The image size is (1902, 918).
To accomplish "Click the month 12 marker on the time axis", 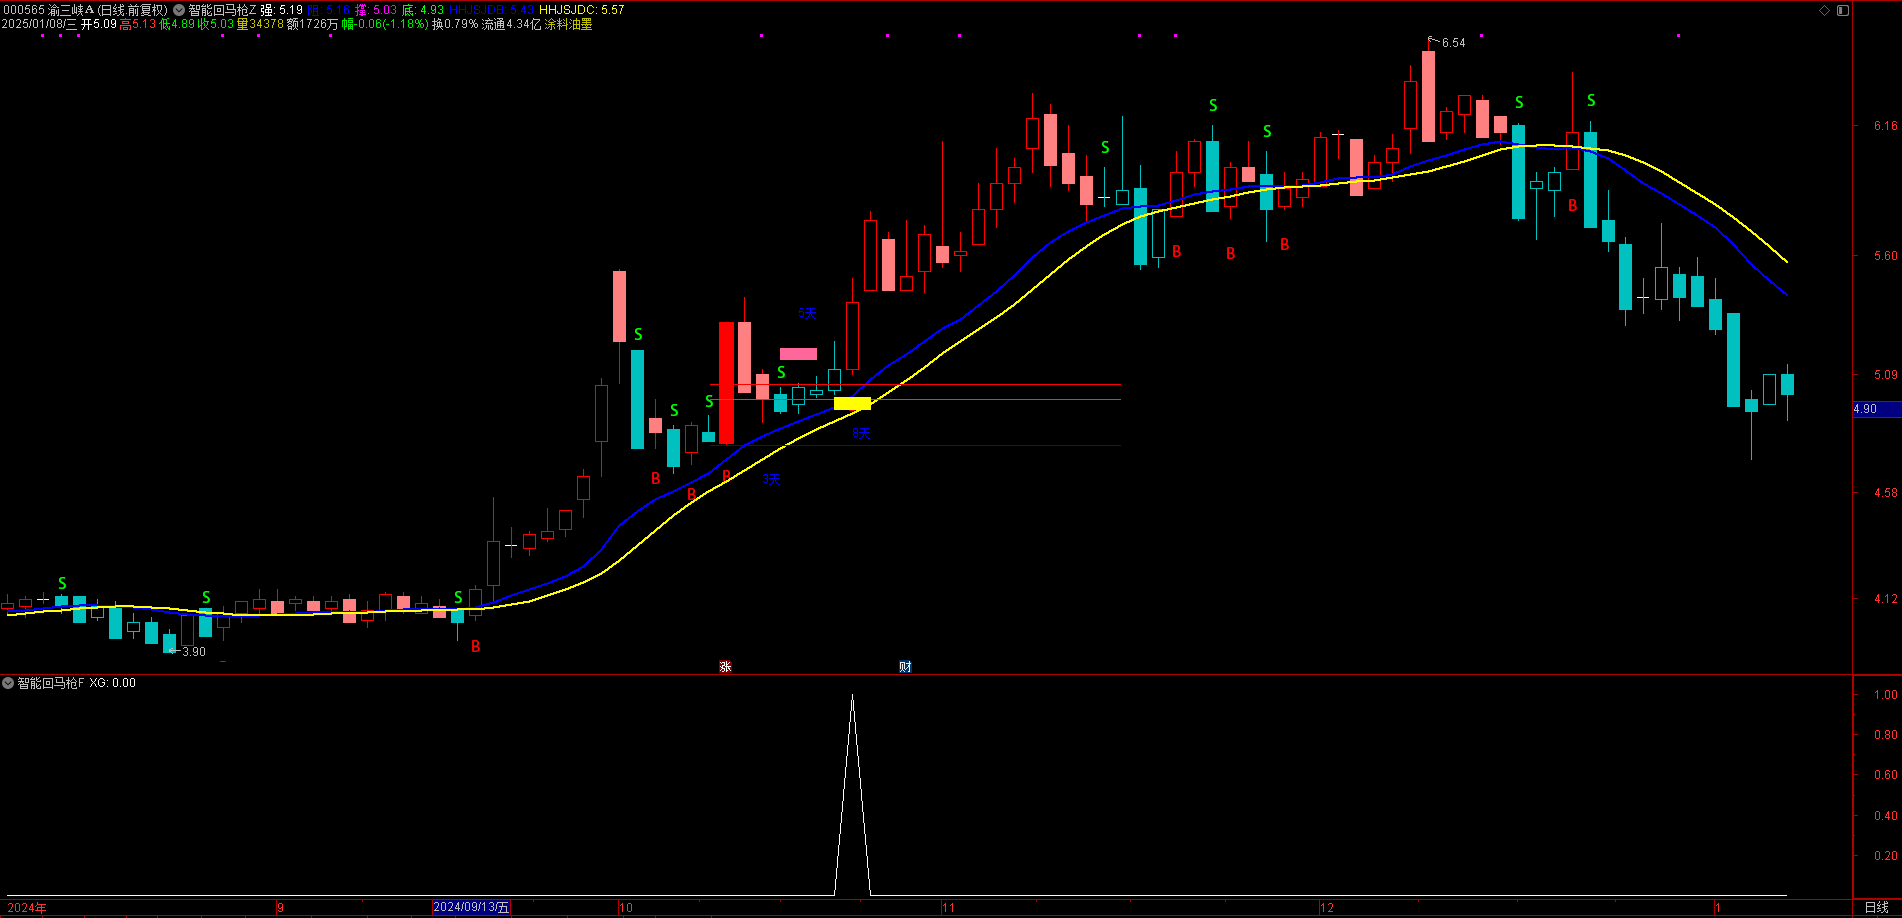I will (x=1327, y=907).
